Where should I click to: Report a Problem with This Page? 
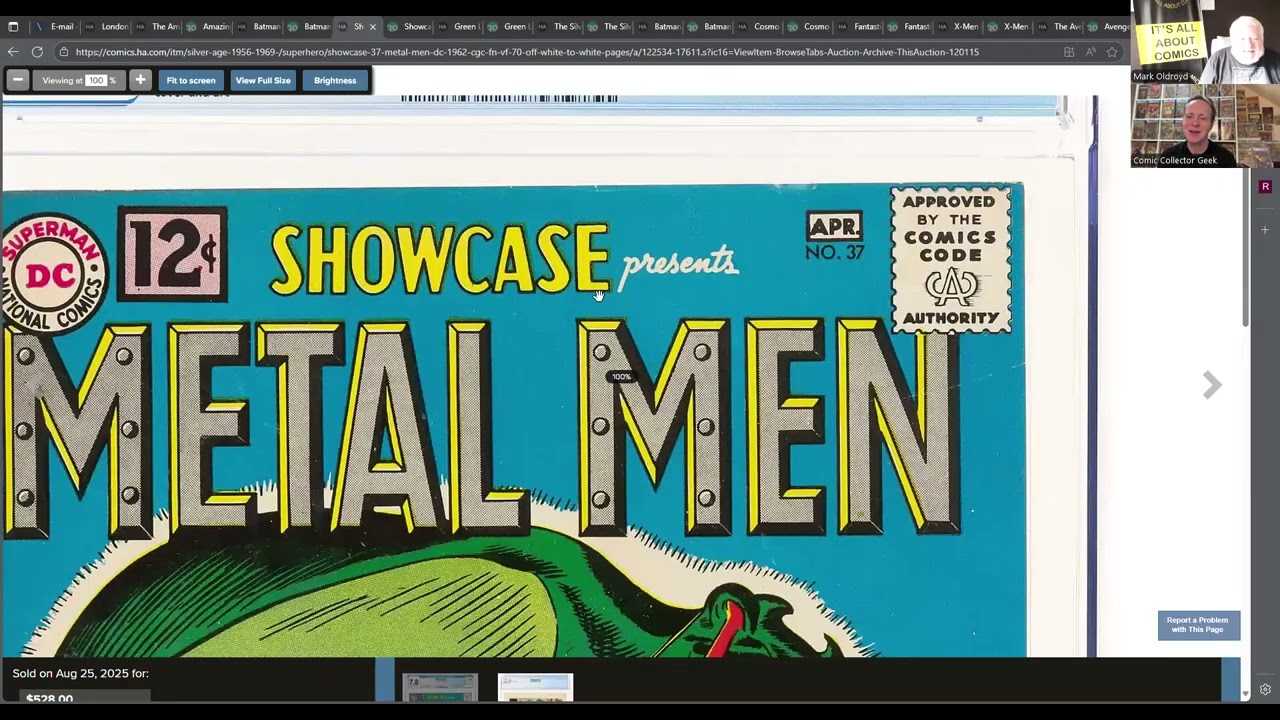[x=1198, y=625]
